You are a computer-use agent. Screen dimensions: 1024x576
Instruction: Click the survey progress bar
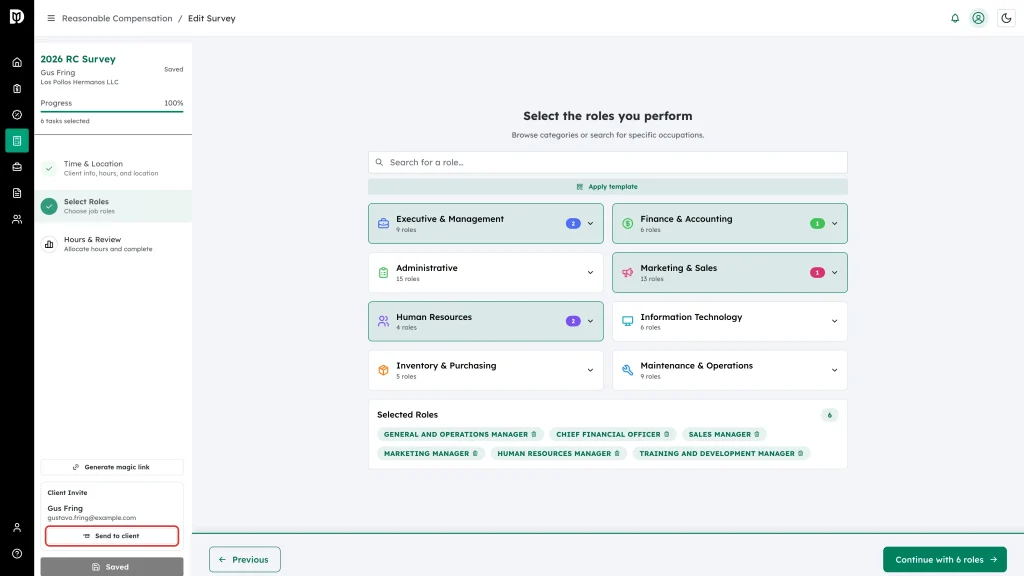pyautogui.click(x=112, y=112)
